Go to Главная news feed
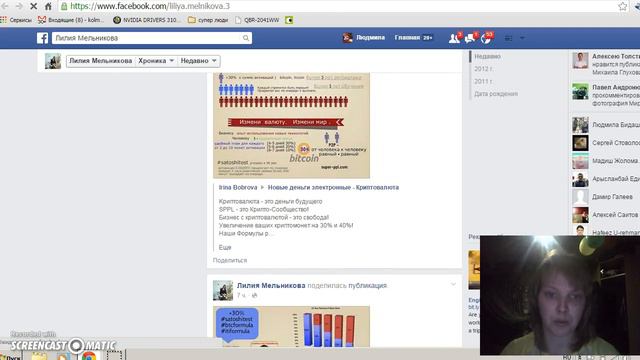The image size is (640, 360). (x=413, y=38)
